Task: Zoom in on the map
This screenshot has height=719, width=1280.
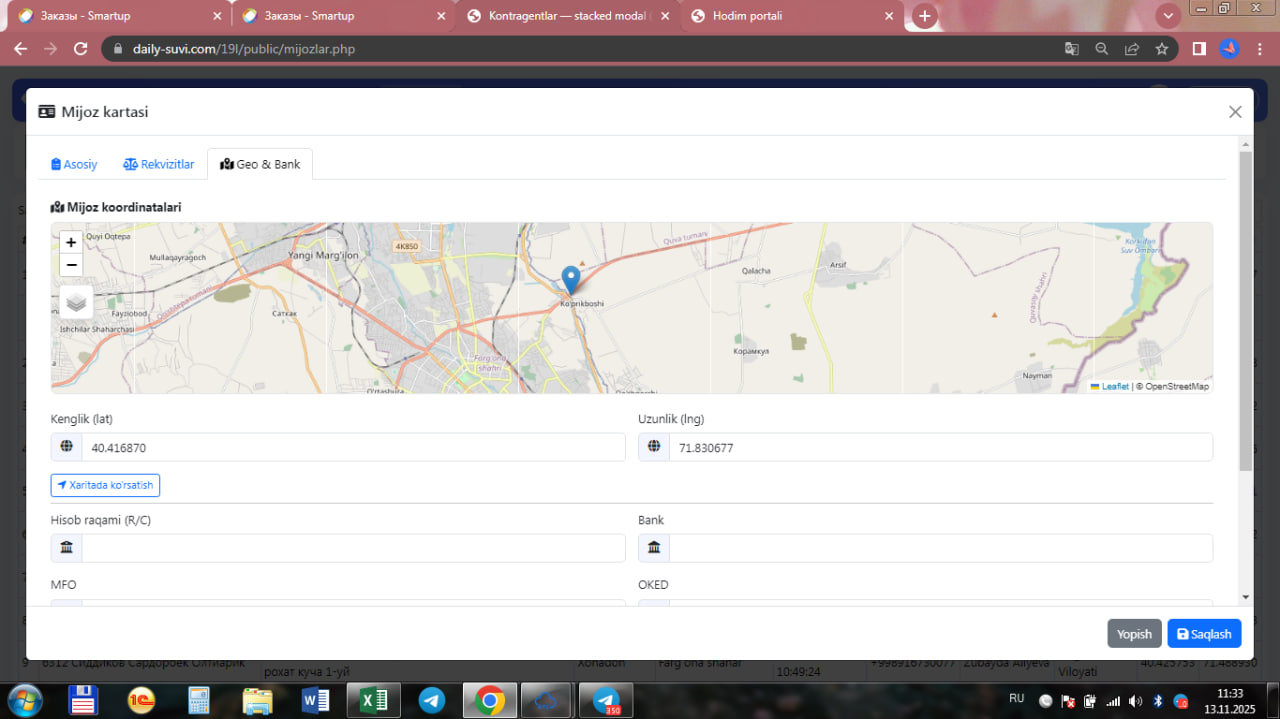Action: tap(71, 242)
